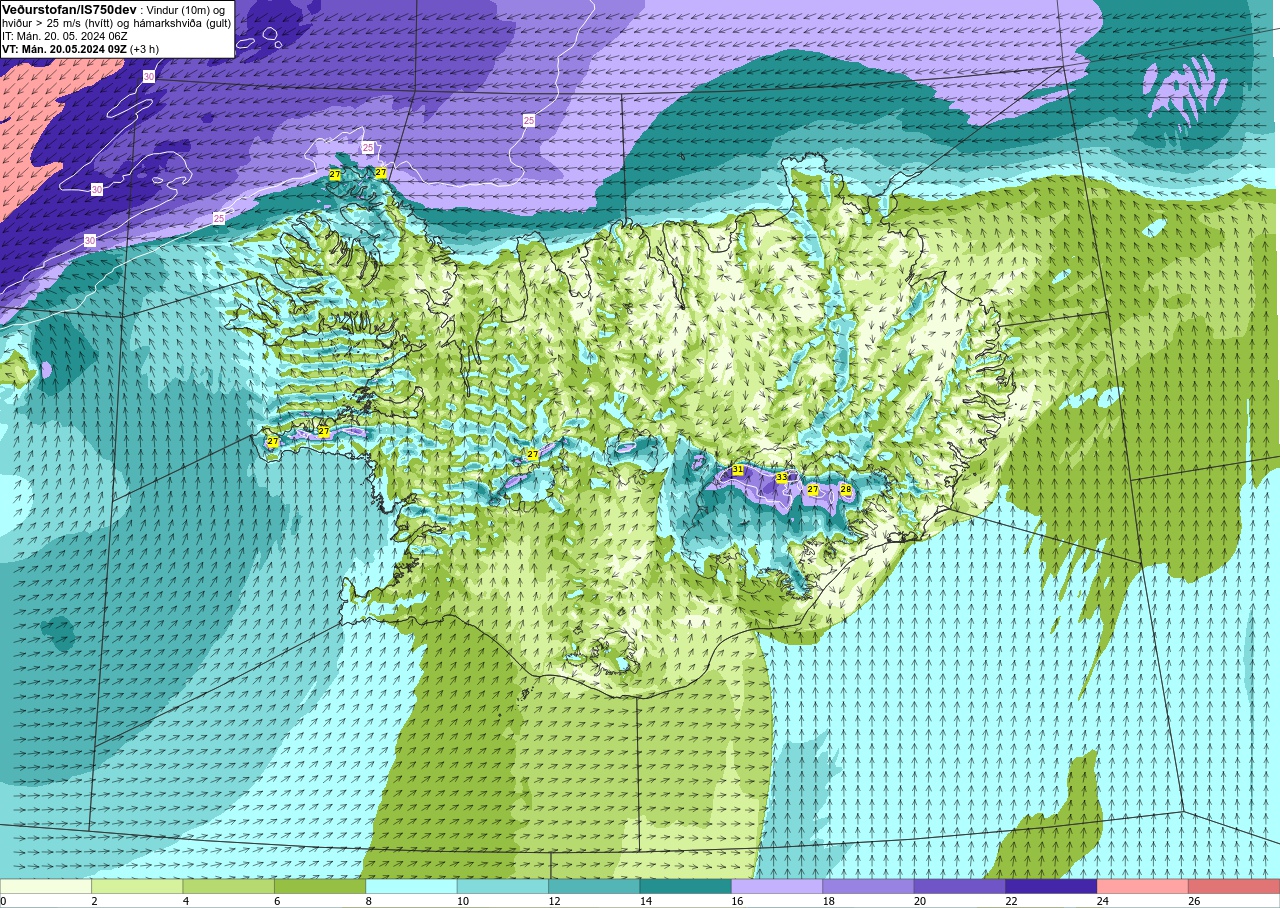The image size is (1280, 908).
Task: Click the 6–8 olive green legend swatch
Action: 320,886
